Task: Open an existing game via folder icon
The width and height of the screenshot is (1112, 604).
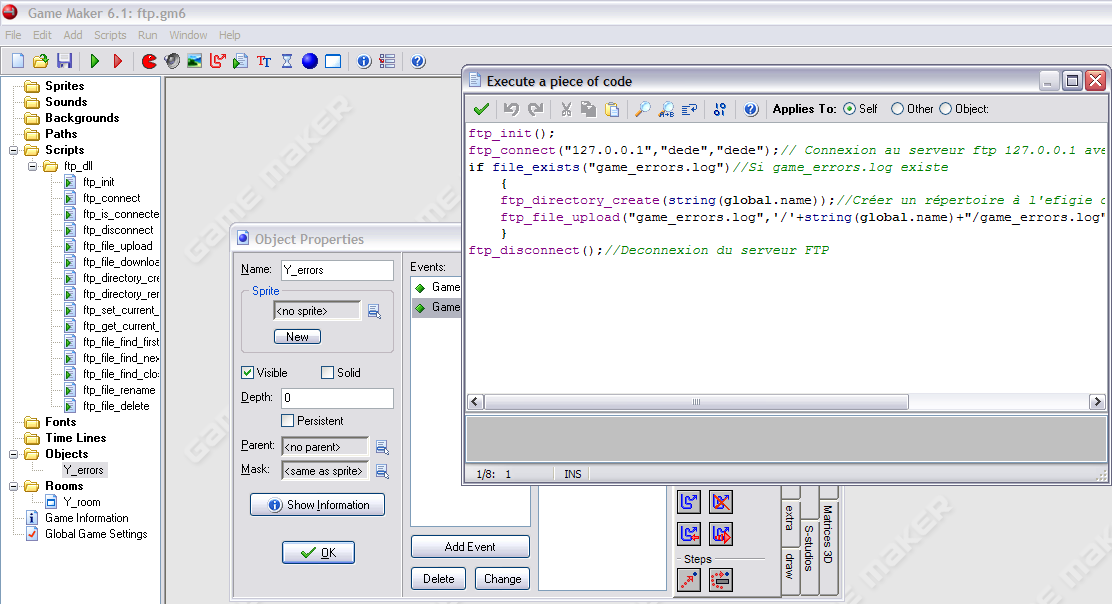Action: [41, 61]
